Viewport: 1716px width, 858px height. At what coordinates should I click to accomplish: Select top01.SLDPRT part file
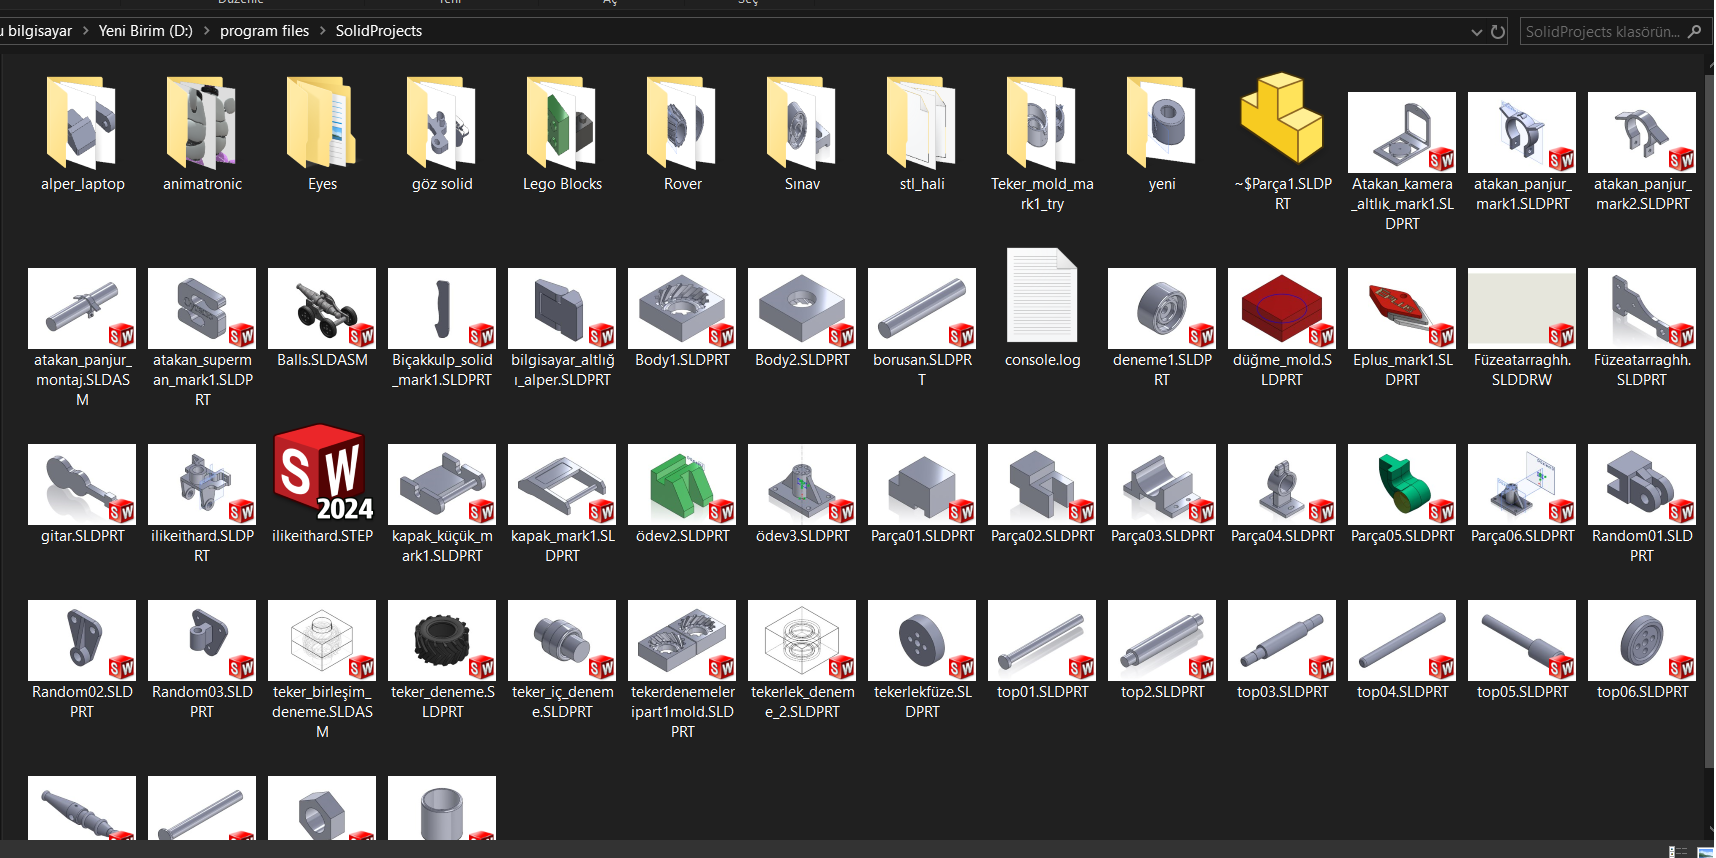[x=1042, y=651]
